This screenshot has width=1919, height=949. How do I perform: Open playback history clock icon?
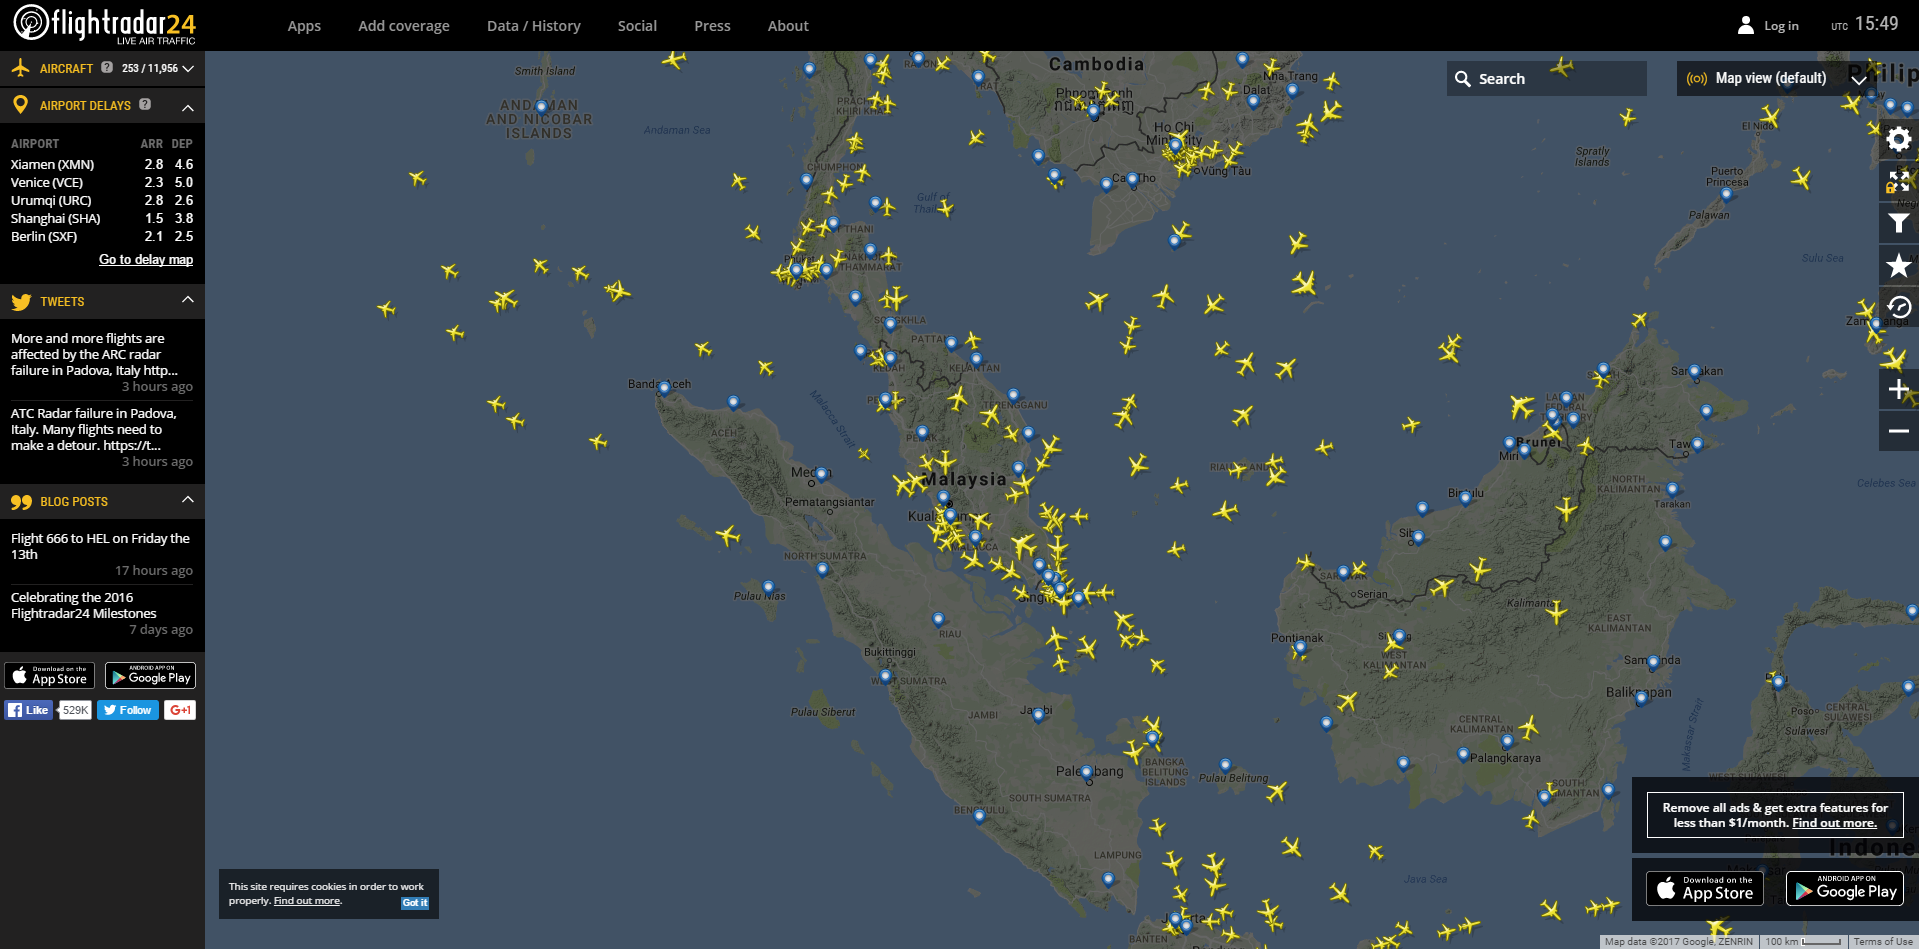point(1898,307)
